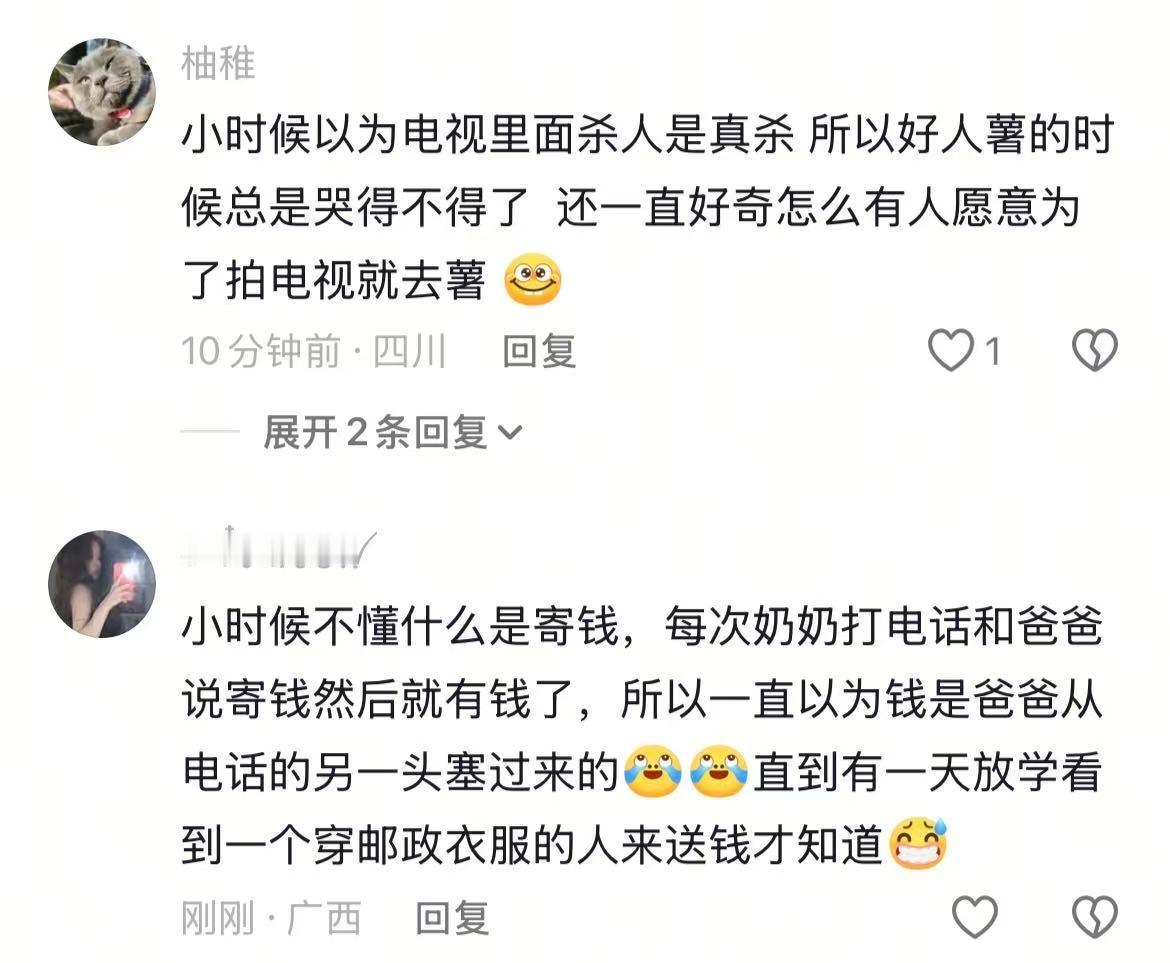
Task: Like the 广西 comment with heart icon
Action: point(975,917)
